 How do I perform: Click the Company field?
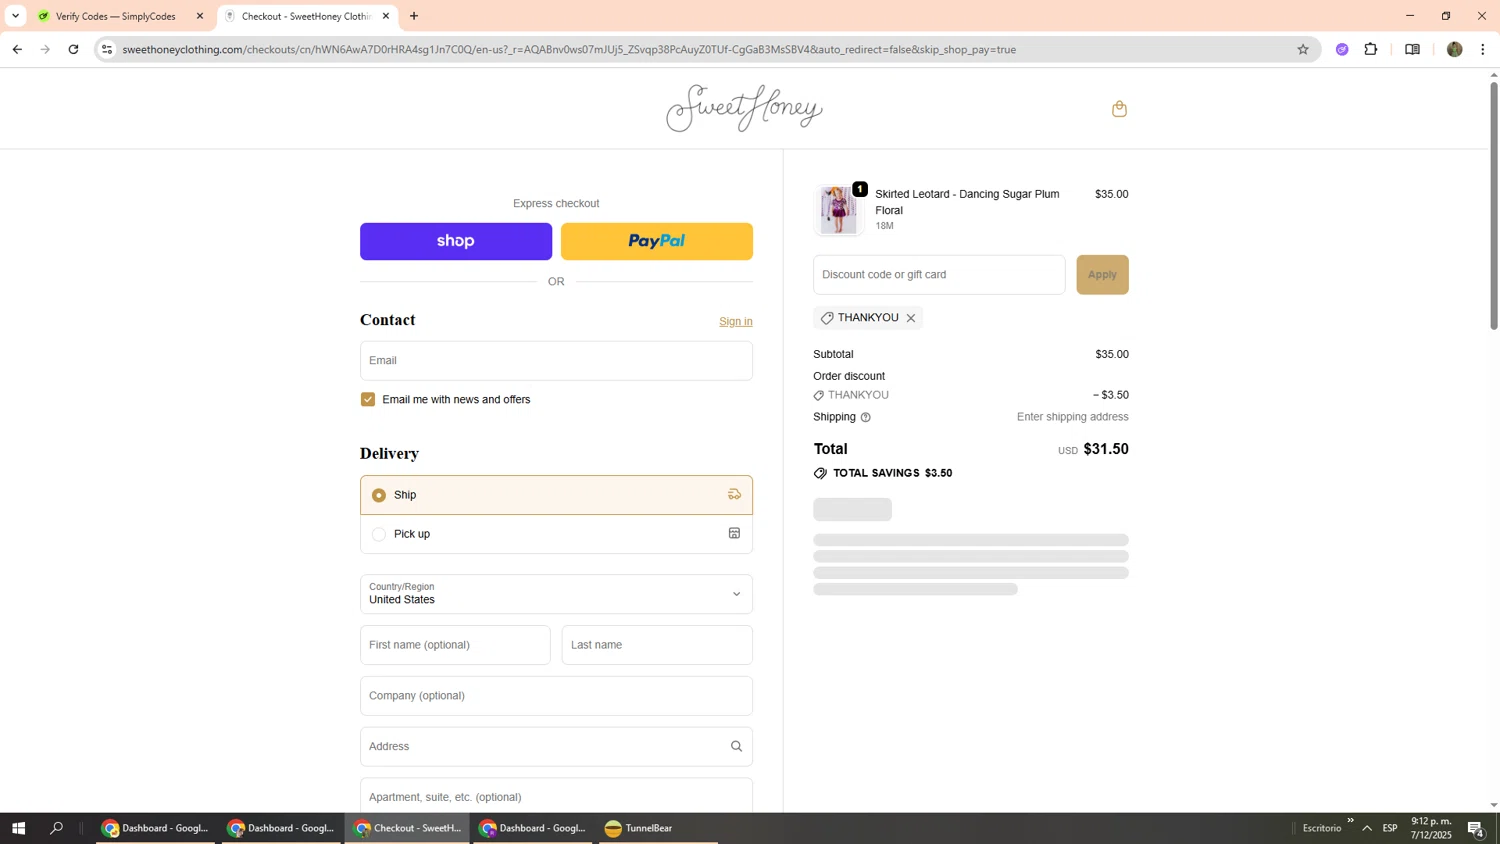click(556, 696)
